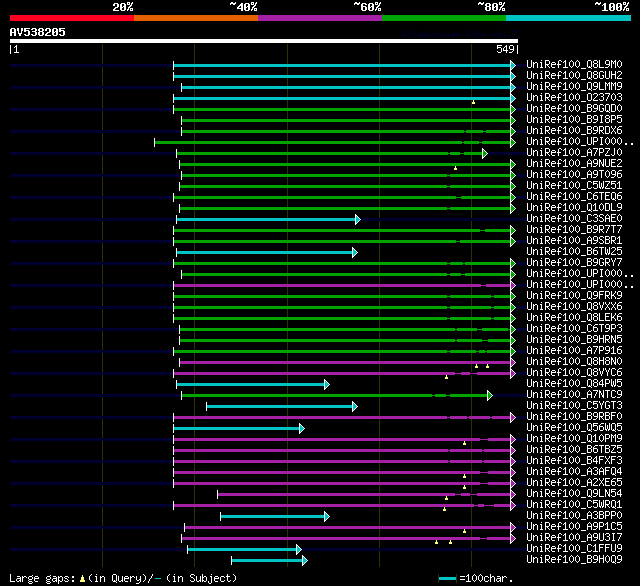Select the UniRef100_A7P916 label
640x586 pixels.
point(574,351)
